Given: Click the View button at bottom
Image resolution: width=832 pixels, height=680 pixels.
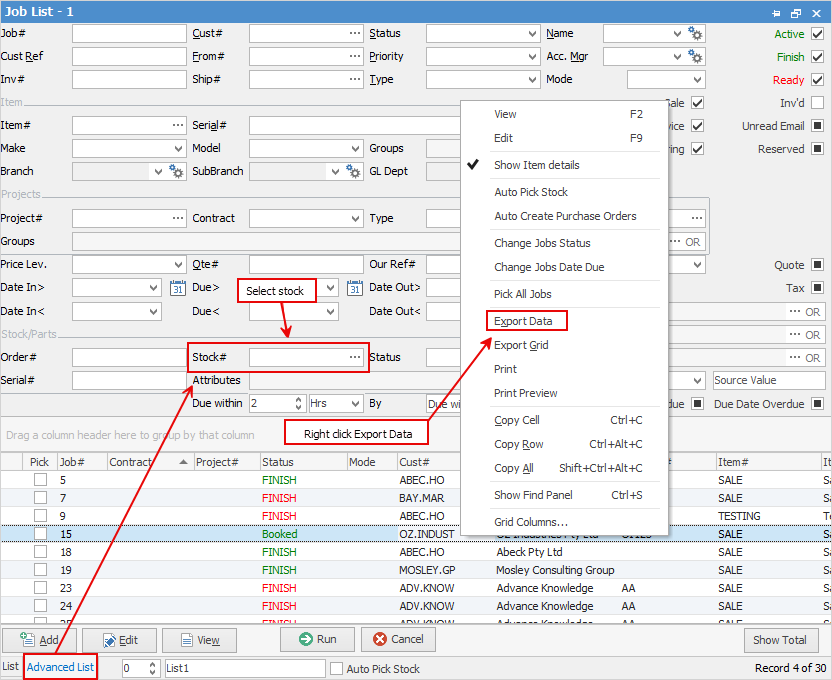Looking at the screenshot, I should (x=200, y=640).
